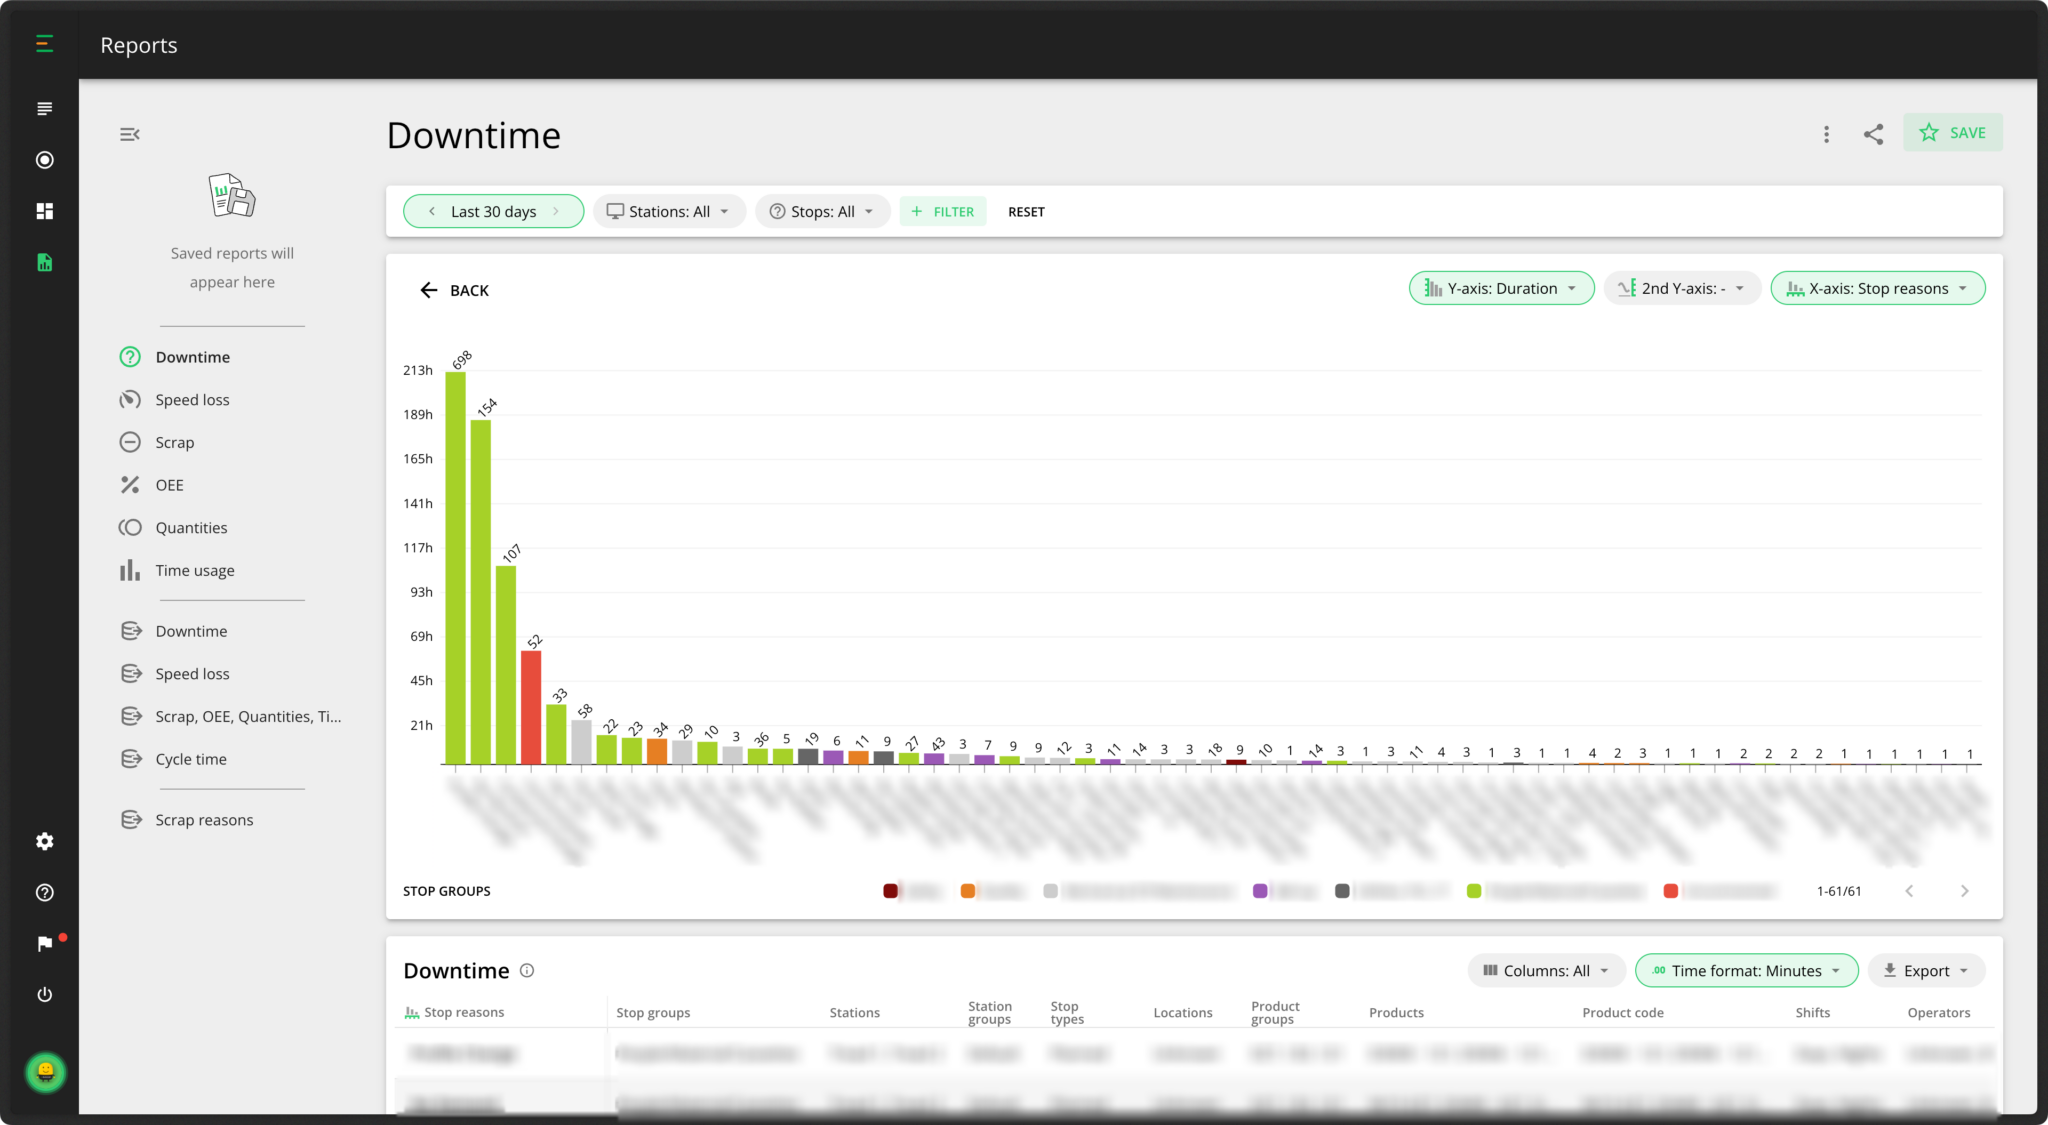Image resolution: width=2048 pixels, height=1125 pixels.
Task: Open the Time format: Minutes dropdown
Action: point(1746,970)
